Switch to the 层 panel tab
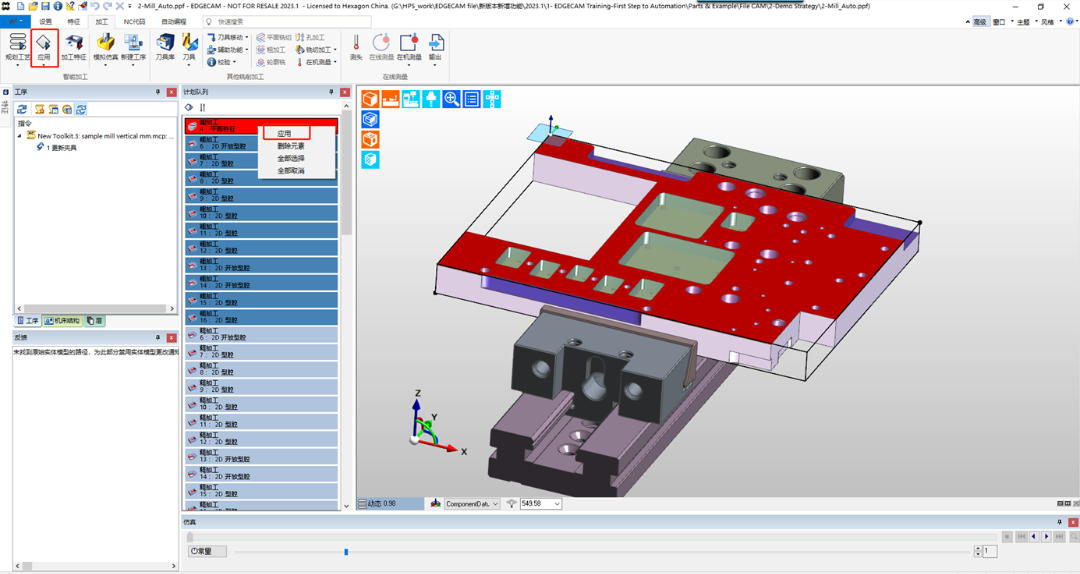Viewport: 1080px width, 574px height. pos(95,321)
